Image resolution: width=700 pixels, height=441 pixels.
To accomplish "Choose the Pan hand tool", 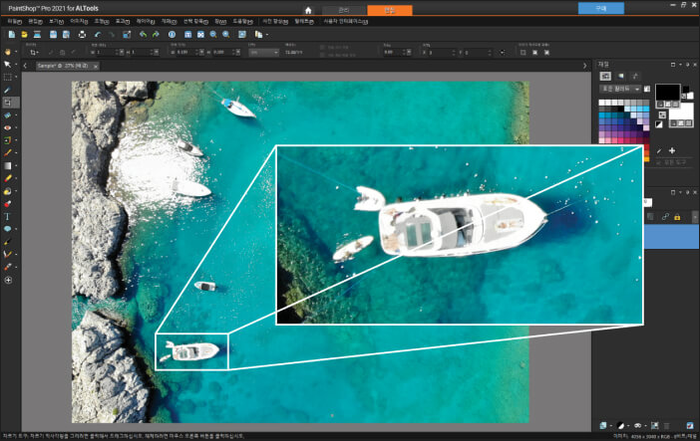I will click(8, 52).
